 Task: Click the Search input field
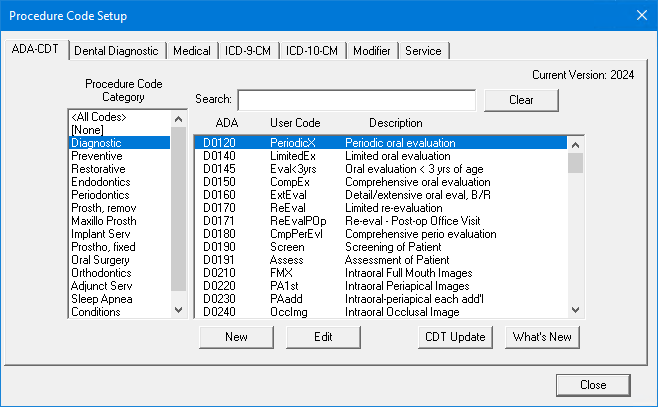[356, 100]
